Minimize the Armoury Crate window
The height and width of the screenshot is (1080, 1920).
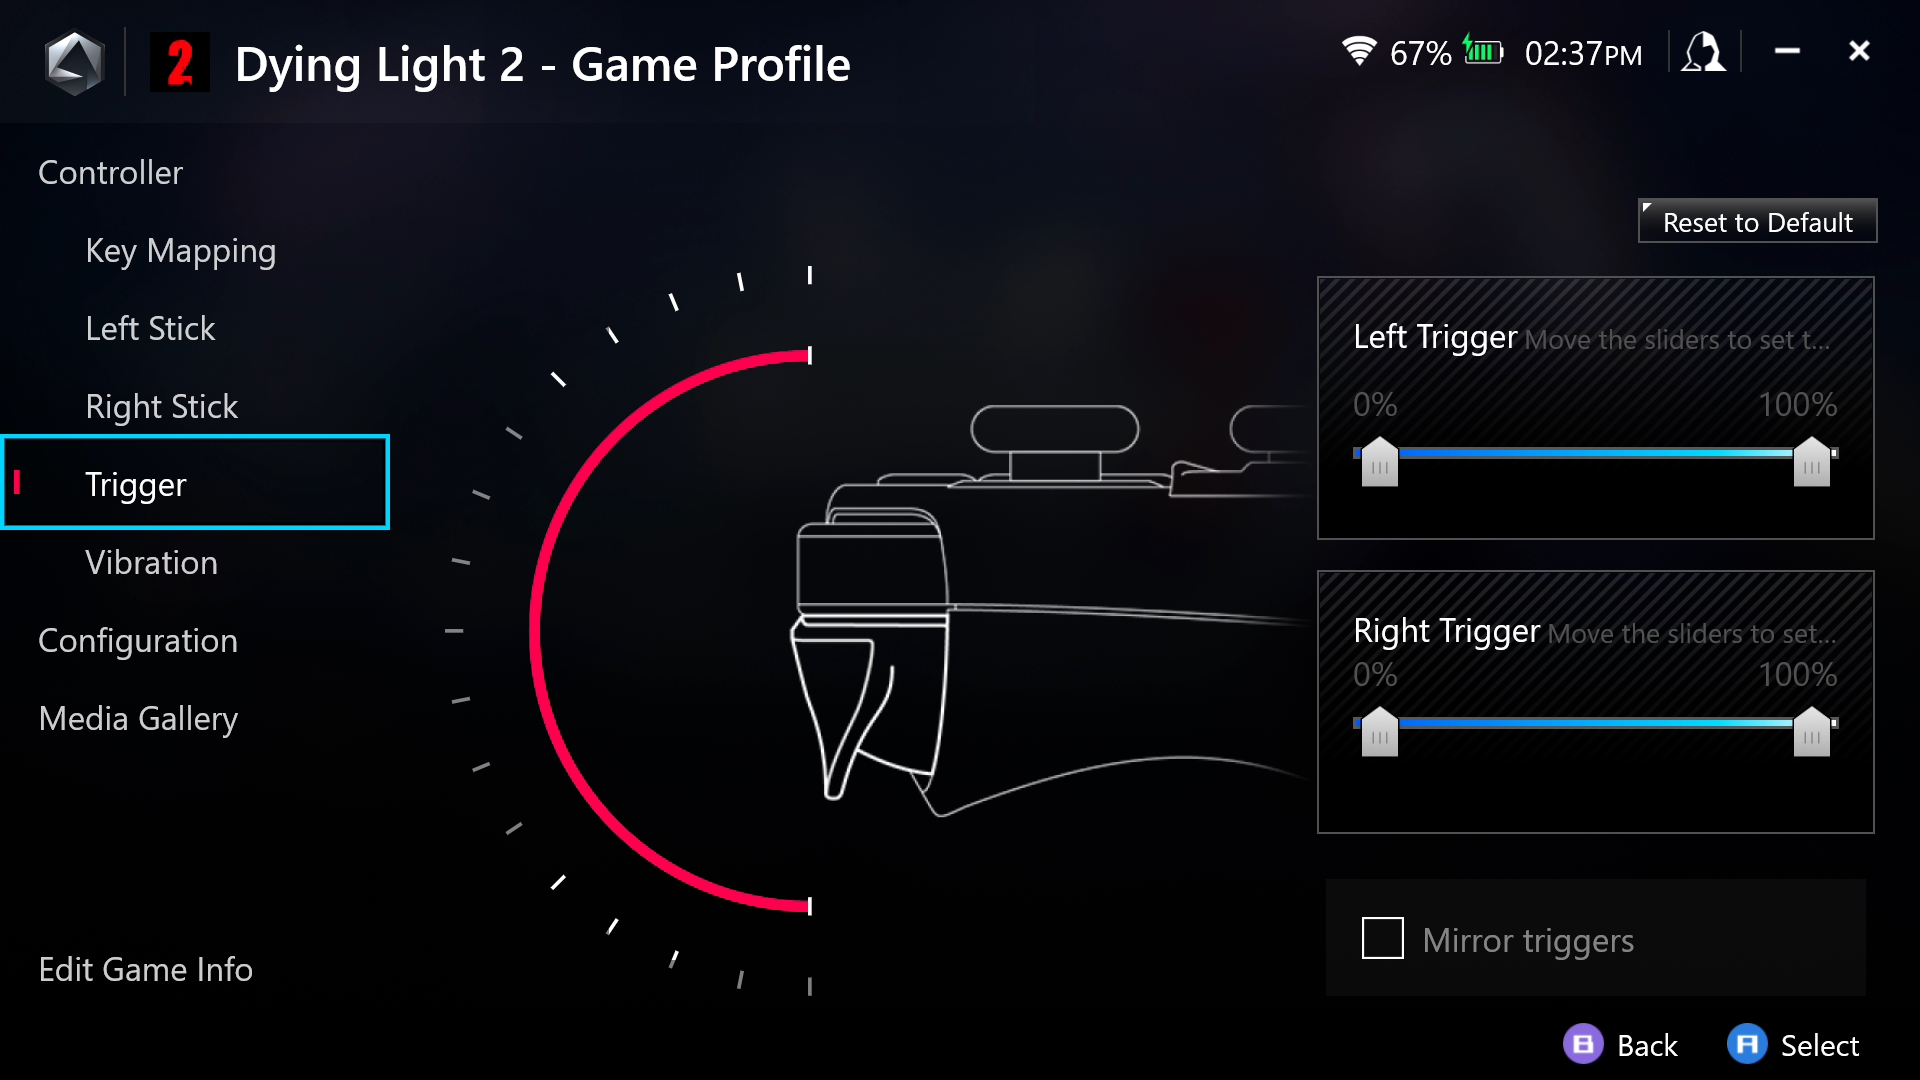[x=1787, y=50]
